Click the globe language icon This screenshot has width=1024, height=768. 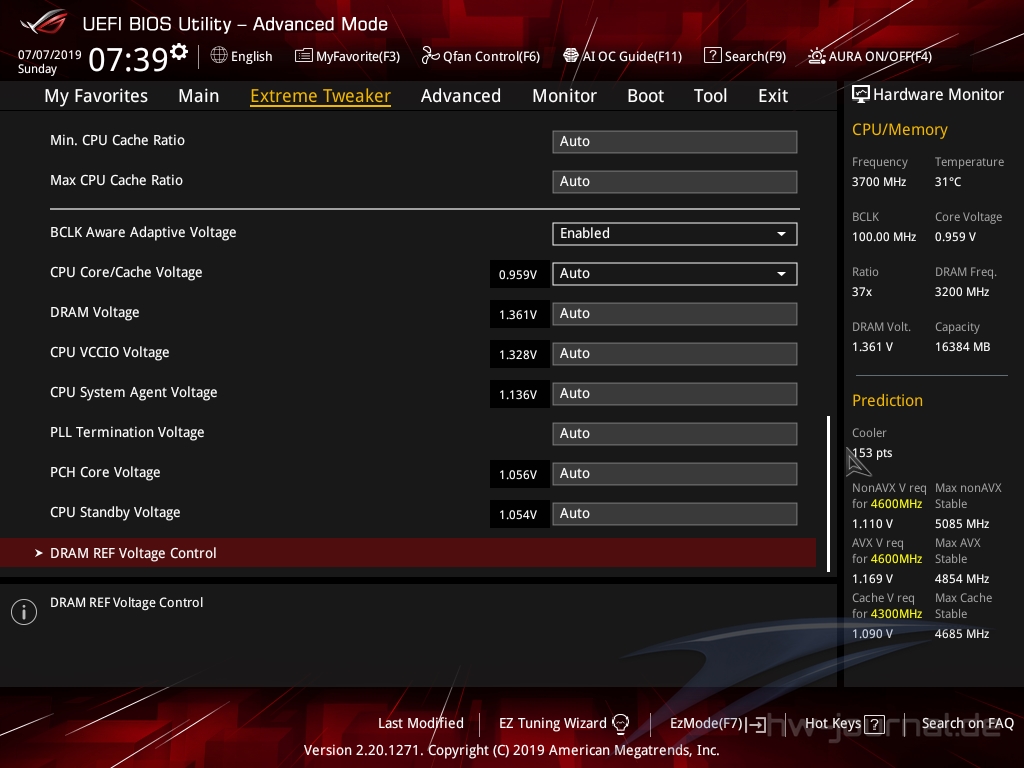(219, 56)
